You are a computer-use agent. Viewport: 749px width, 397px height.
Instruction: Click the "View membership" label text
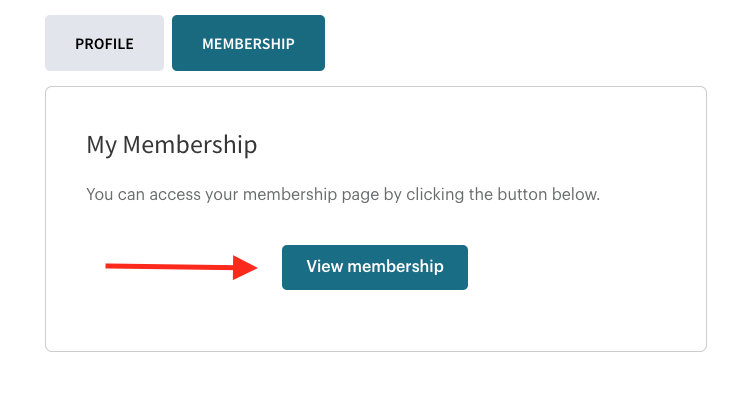[375, 267]
